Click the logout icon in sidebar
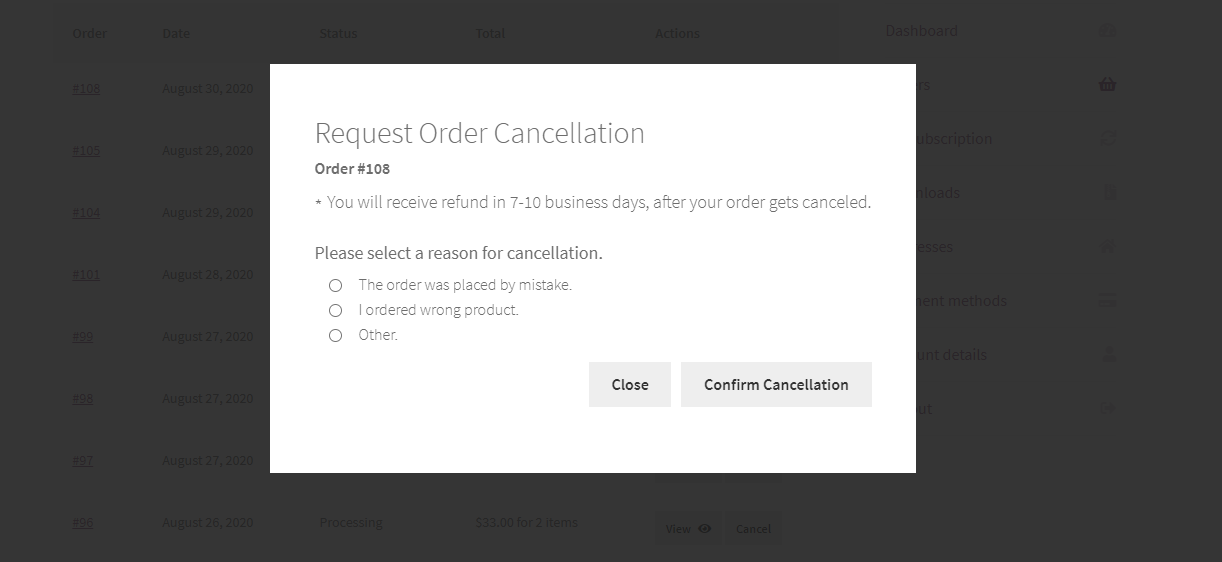Screen dimensions: 1222x562 [x=1107, y=409]
